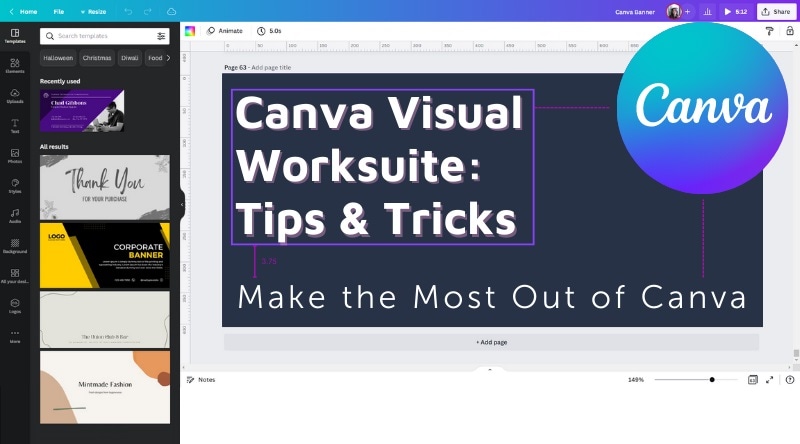800x444 pixels.
Task: Select the Corporate Banner template
Action: coord(105,255)
